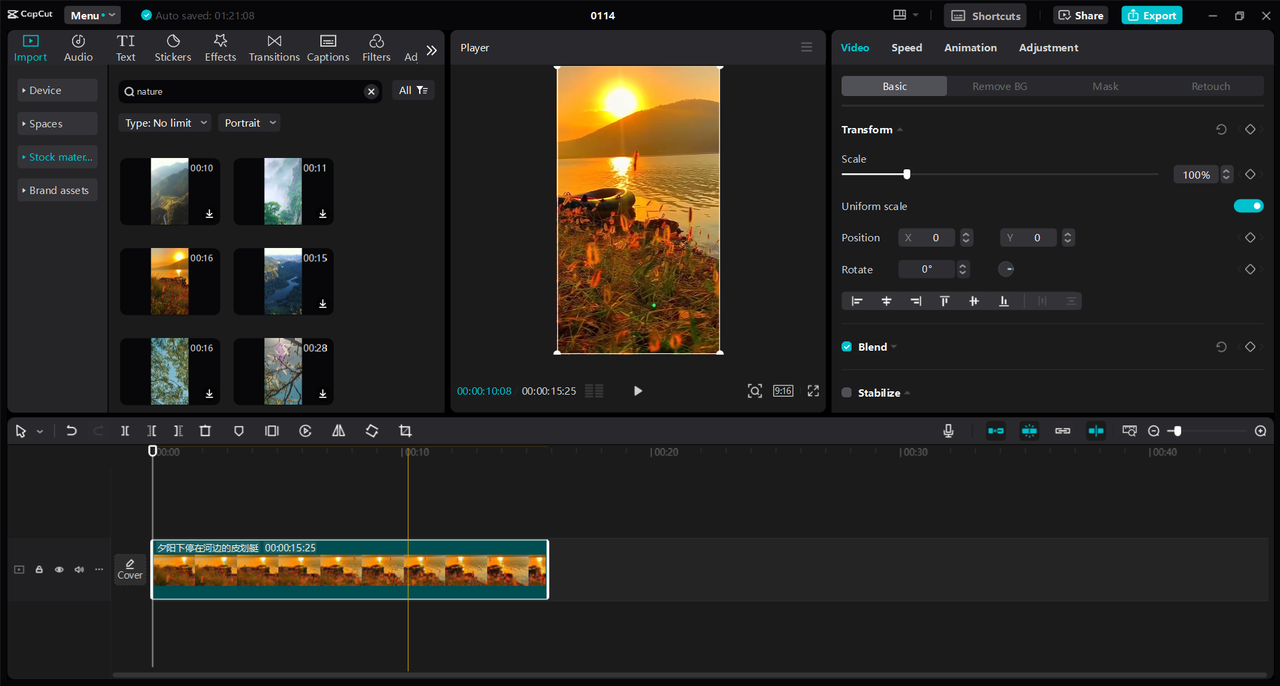Clear the nature search text

tap(371, 91)
